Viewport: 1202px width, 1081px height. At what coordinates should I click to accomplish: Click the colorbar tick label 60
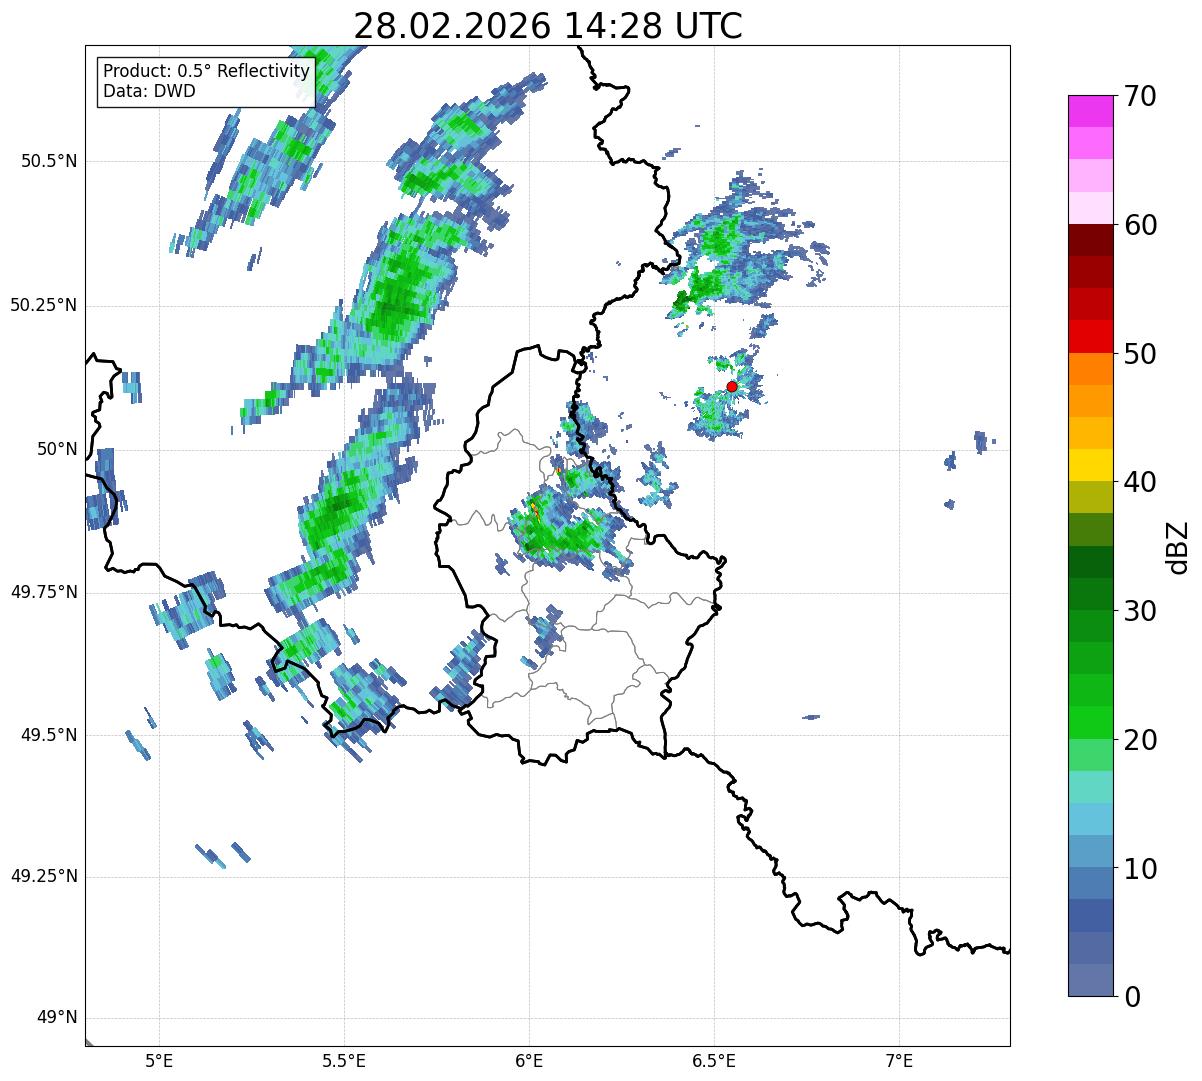coord(1140,225)
